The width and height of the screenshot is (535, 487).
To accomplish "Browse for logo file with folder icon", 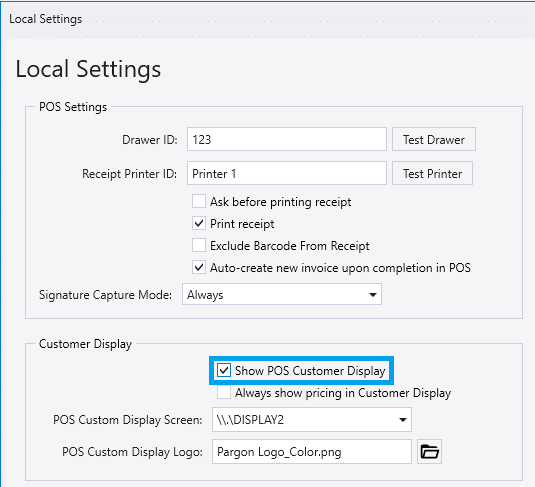I will [x=429, y=452].
